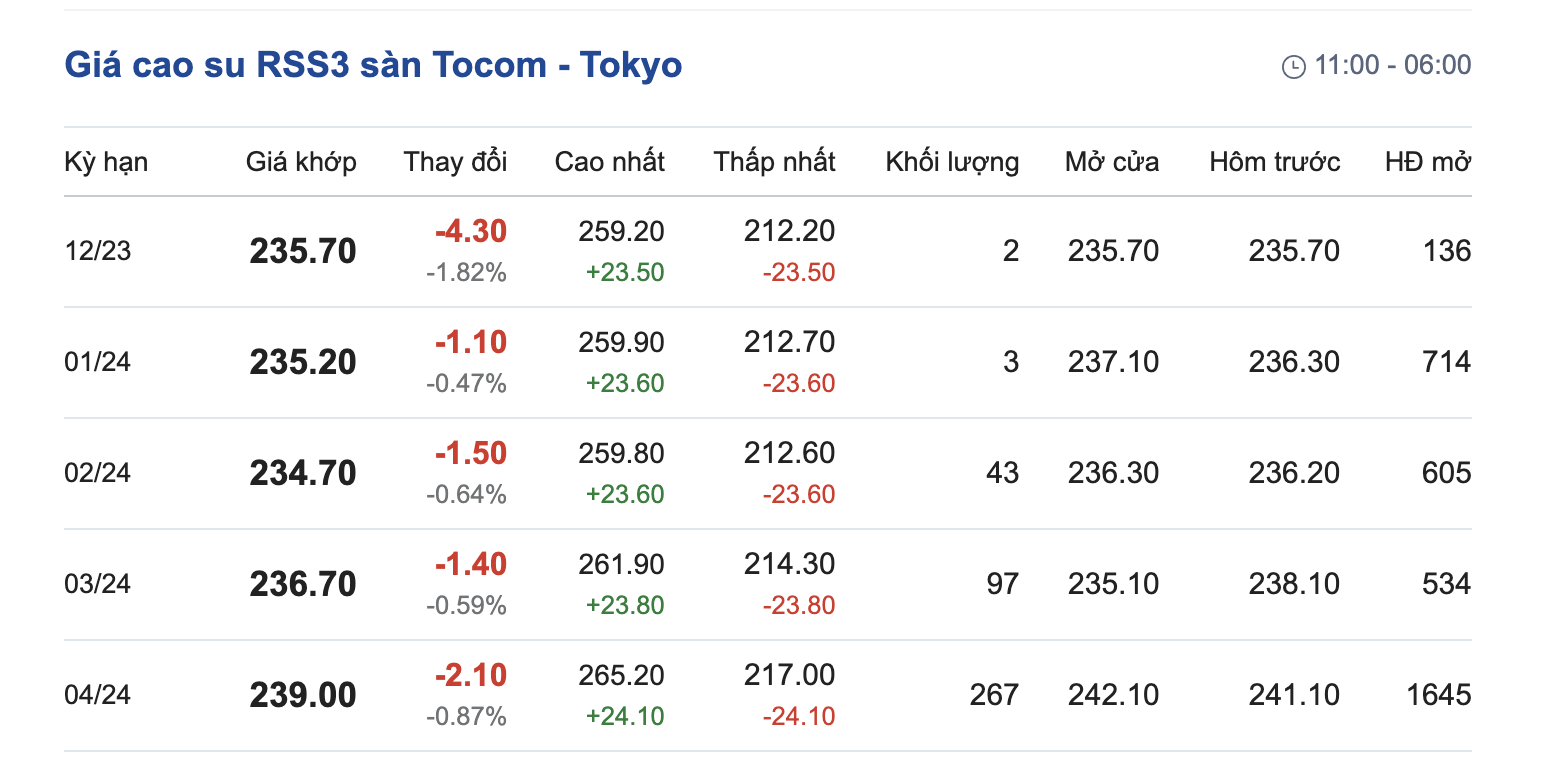
Task: Select the HĐ mở column header
Action: (x=1427, y=162)
